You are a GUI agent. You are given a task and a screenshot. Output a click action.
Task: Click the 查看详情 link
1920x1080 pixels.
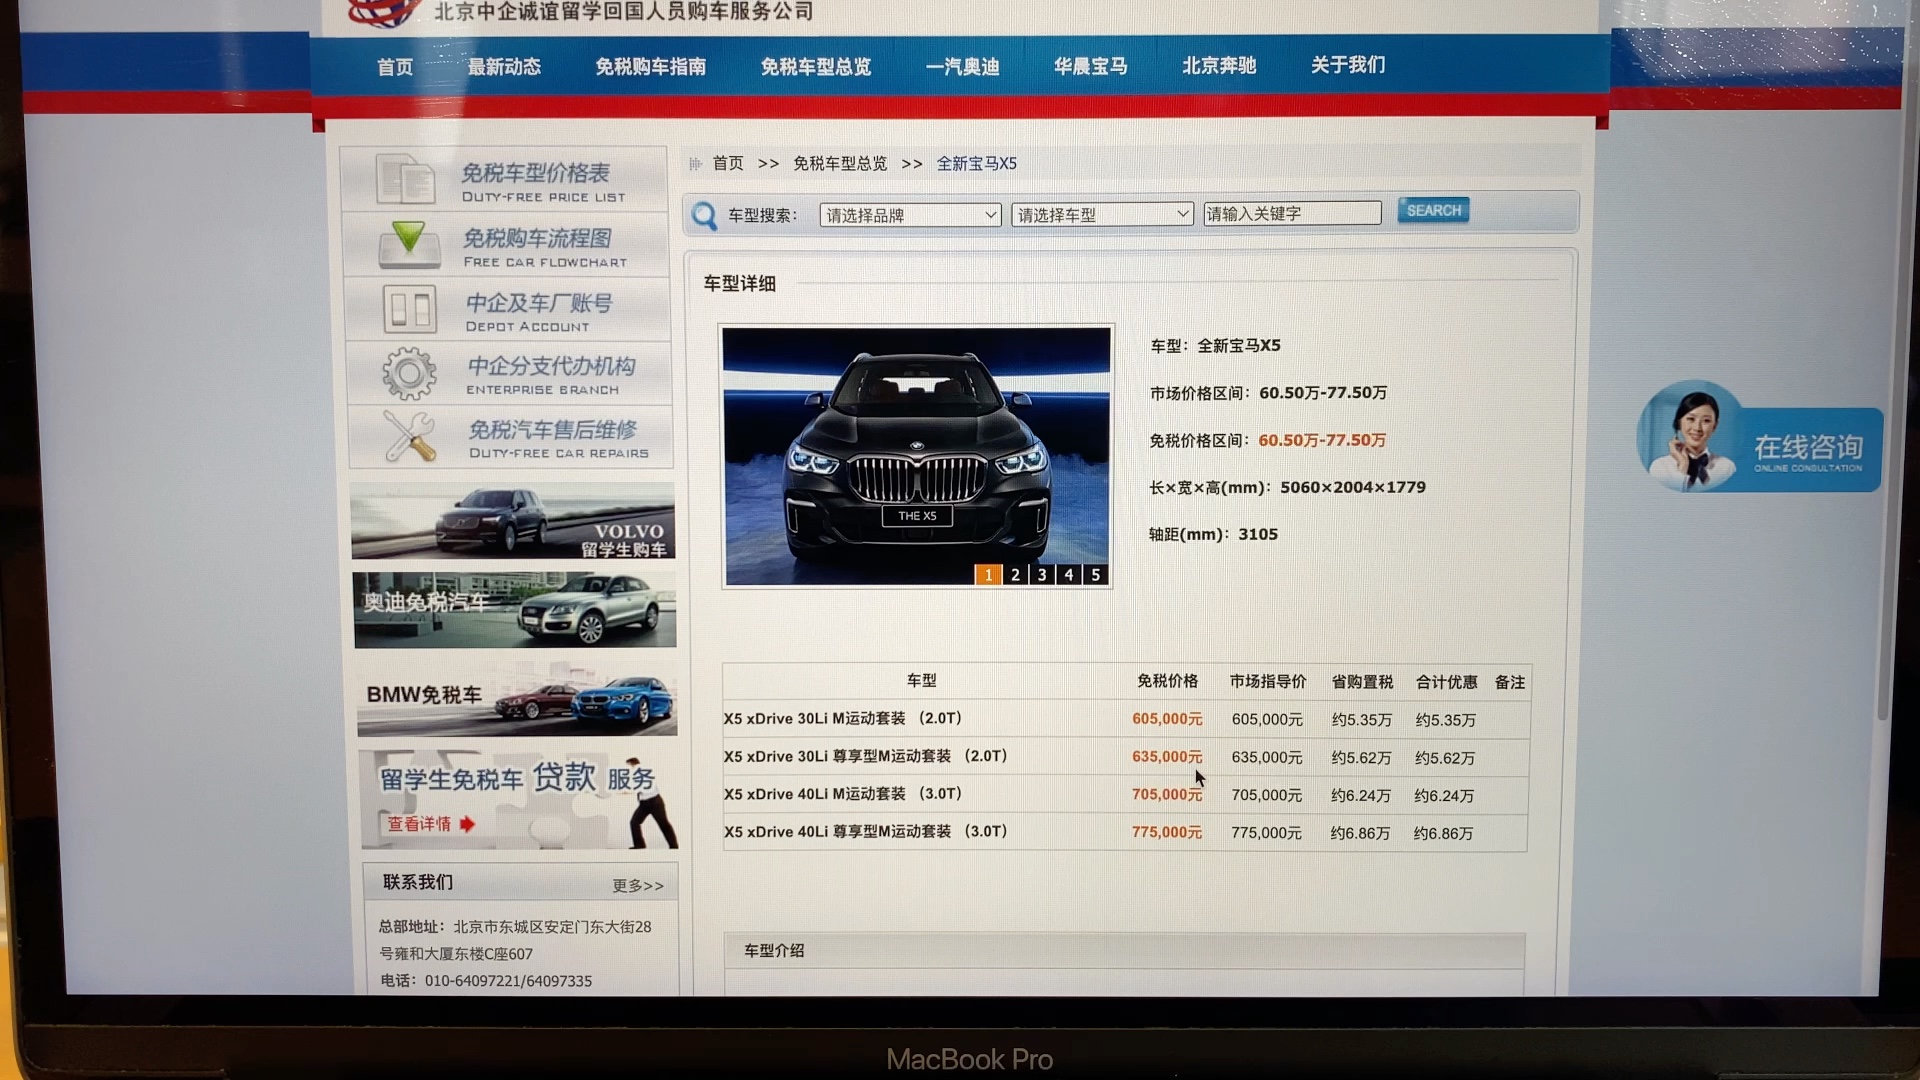click(419, 824)
